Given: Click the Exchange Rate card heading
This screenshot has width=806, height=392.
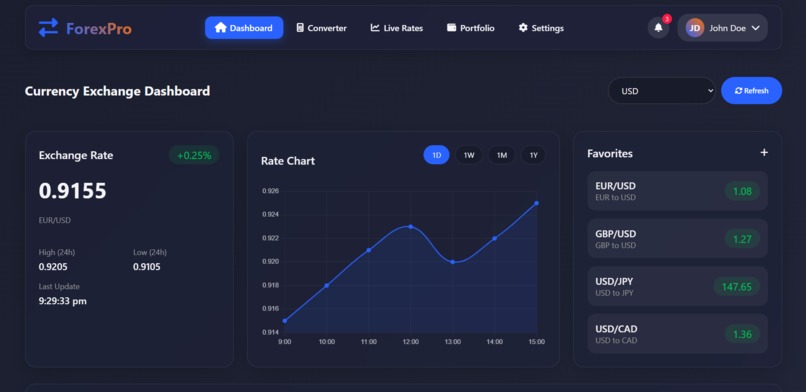Looking at the screenshot, I should click(76, 155).
